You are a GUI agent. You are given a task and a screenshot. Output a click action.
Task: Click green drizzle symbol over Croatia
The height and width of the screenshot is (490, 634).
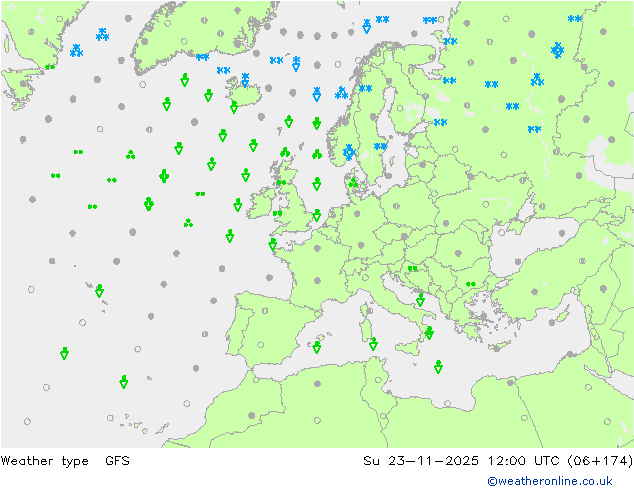click(412, 268)
